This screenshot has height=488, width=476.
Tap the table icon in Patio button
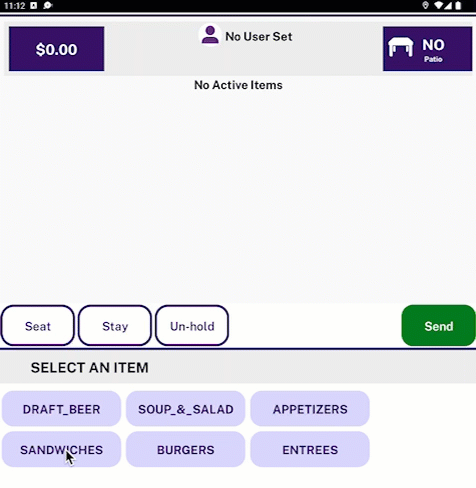(400, 47)
